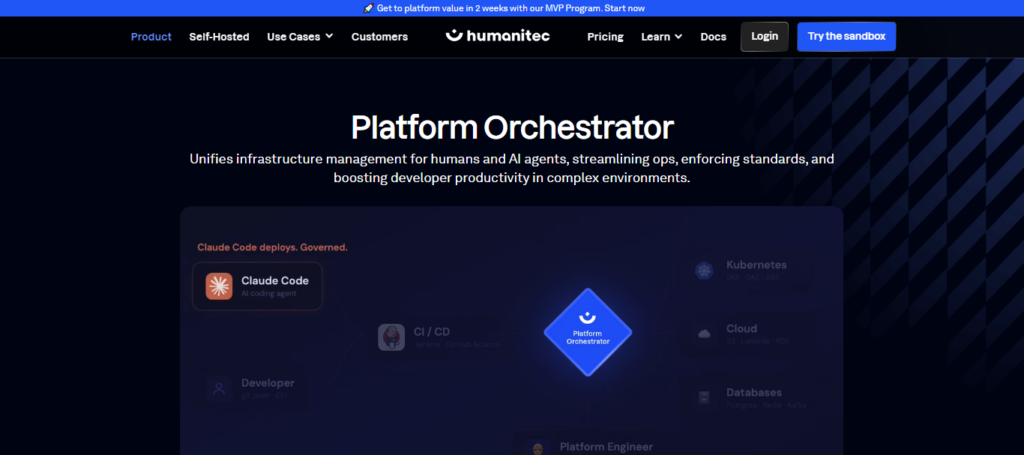1024x455 pixels.
Task: Click the Platform Engineer avatar icon
Action: point(537,449)
